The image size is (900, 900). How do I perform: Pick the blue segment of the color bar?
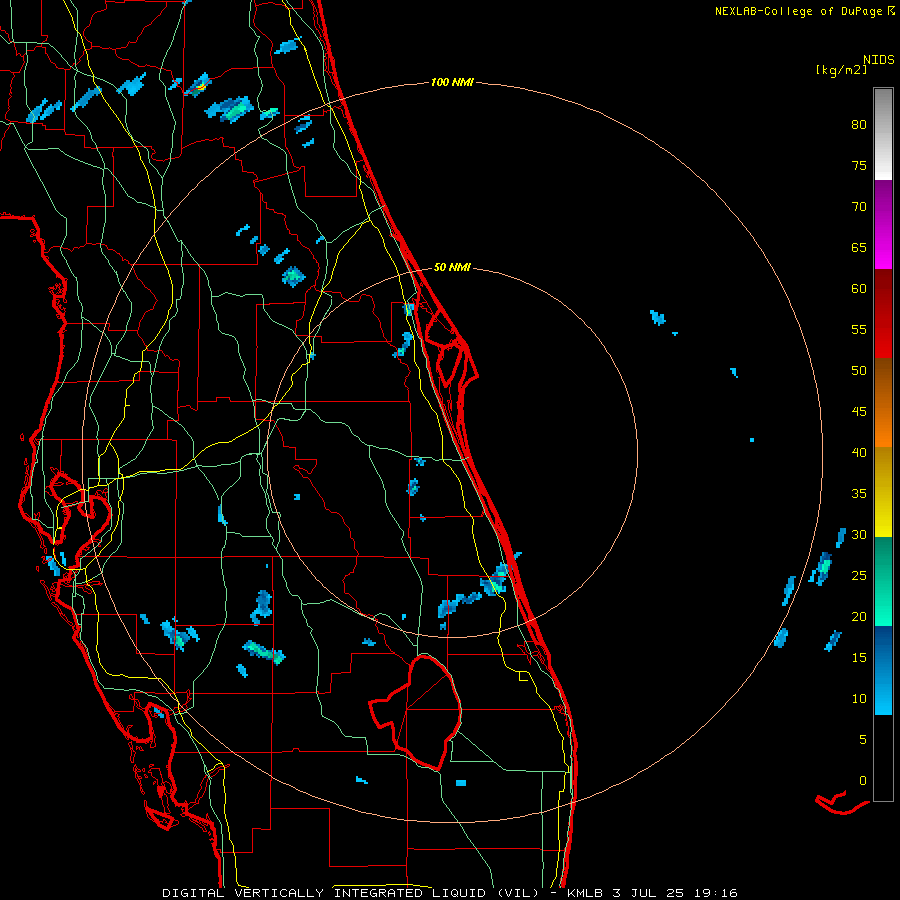(883, 670)
